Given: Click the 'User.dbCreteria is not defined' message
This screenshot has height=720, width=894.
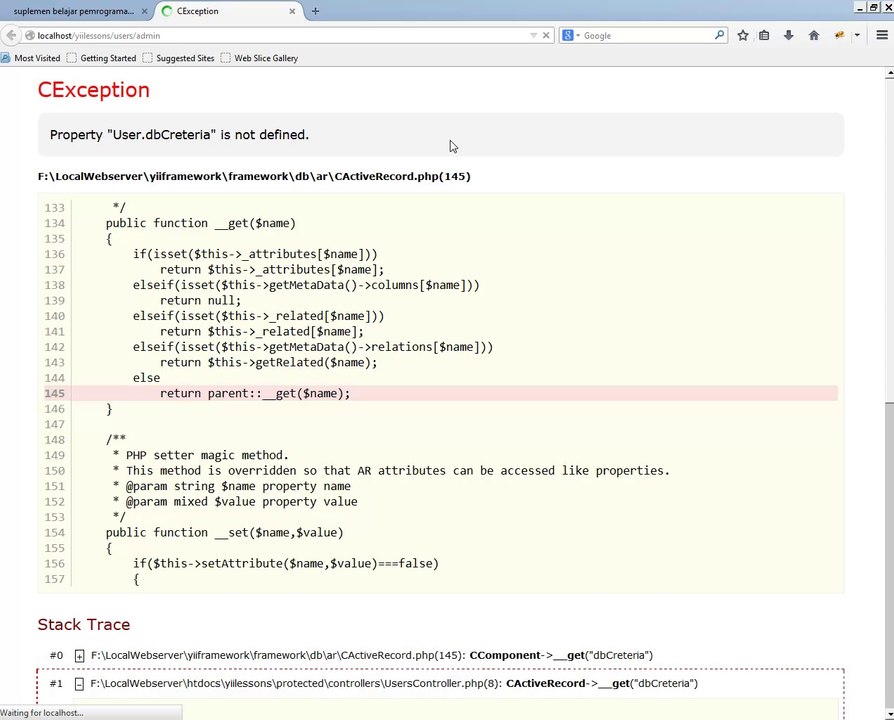Looking at the screenshot, I should point(179,135).
